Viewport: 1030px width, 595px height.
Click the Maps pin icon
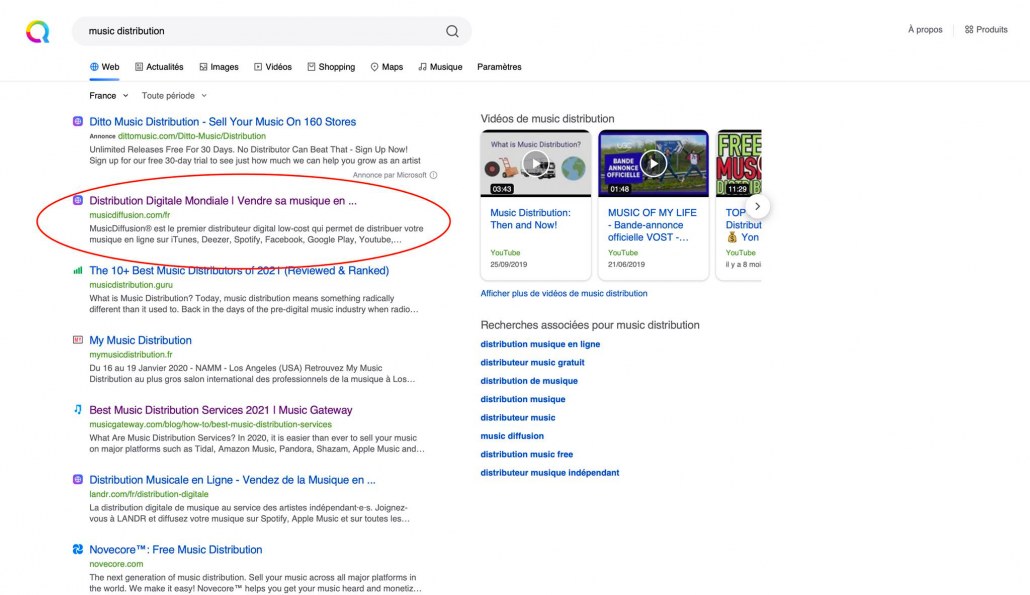374,67
